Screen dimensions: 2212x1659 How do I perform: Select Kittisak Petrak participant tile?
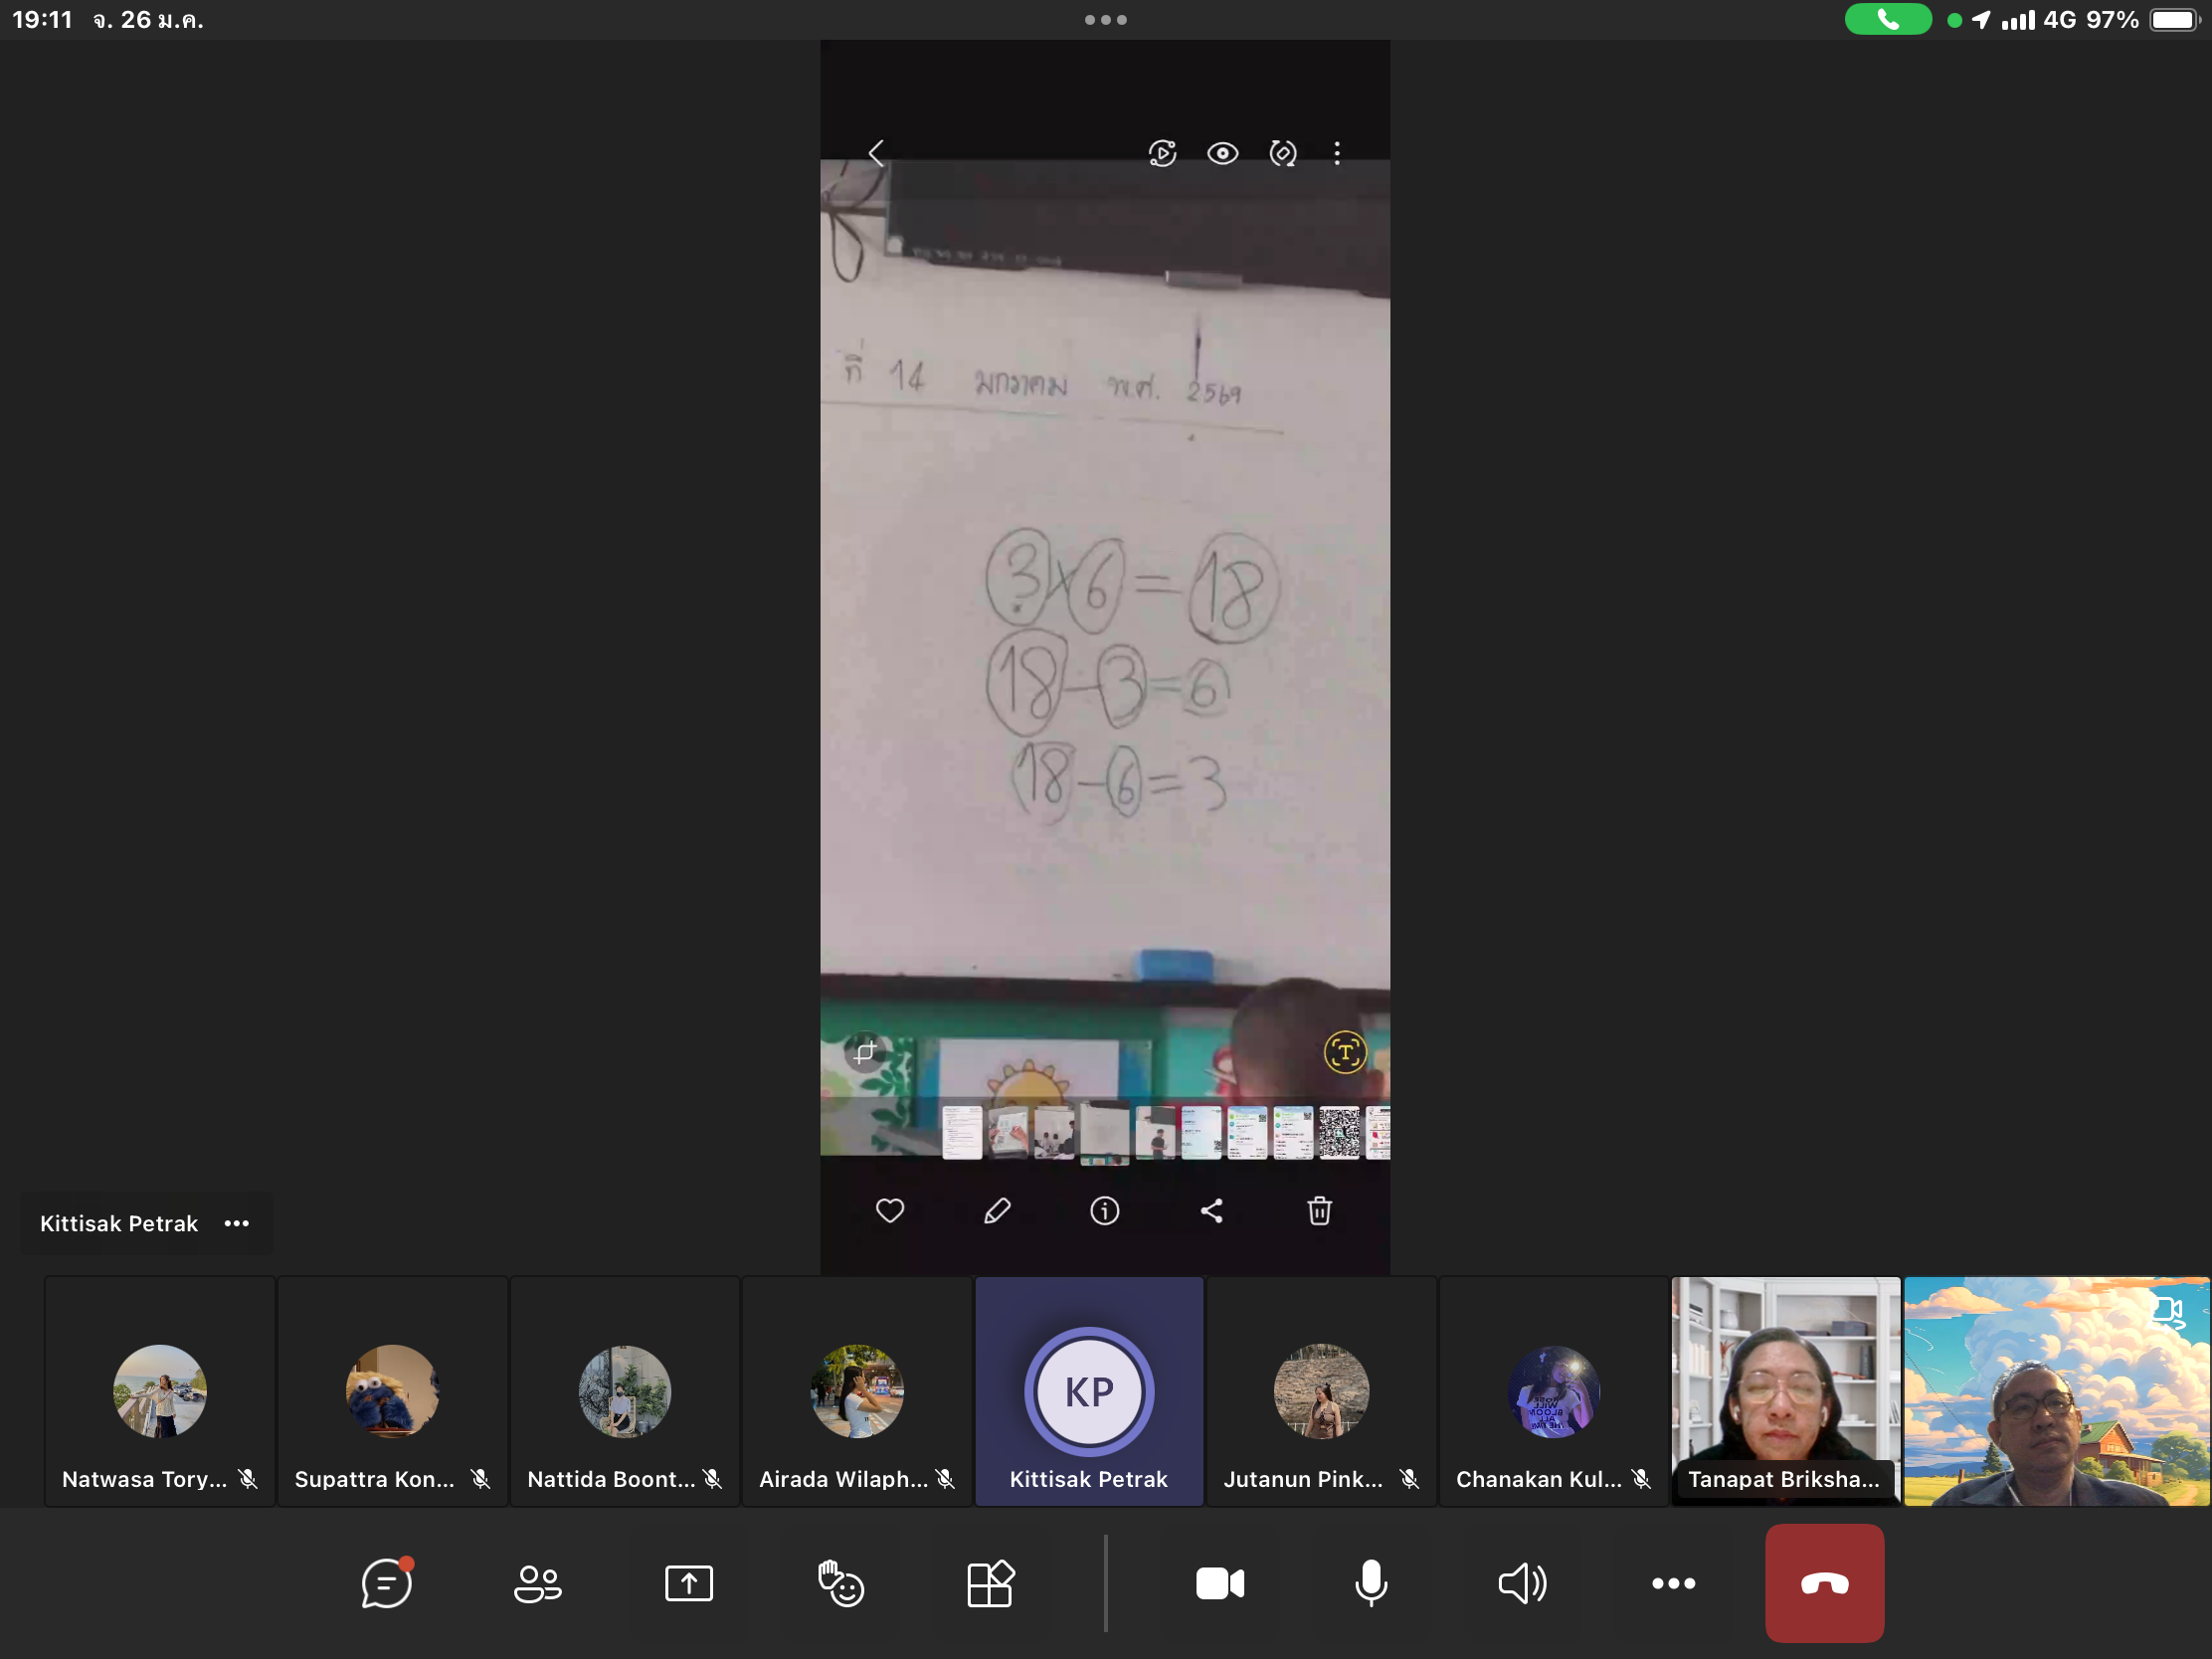(x=1089, y=1391)
